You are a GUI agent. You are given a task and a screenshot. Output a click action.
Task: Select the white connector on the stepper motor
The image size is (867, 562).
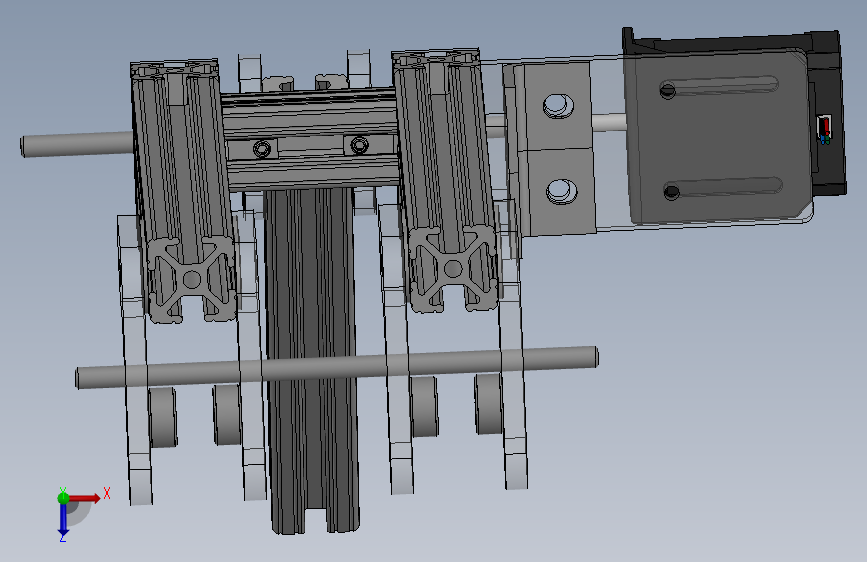pyautogui.click(x=824, y=127)
